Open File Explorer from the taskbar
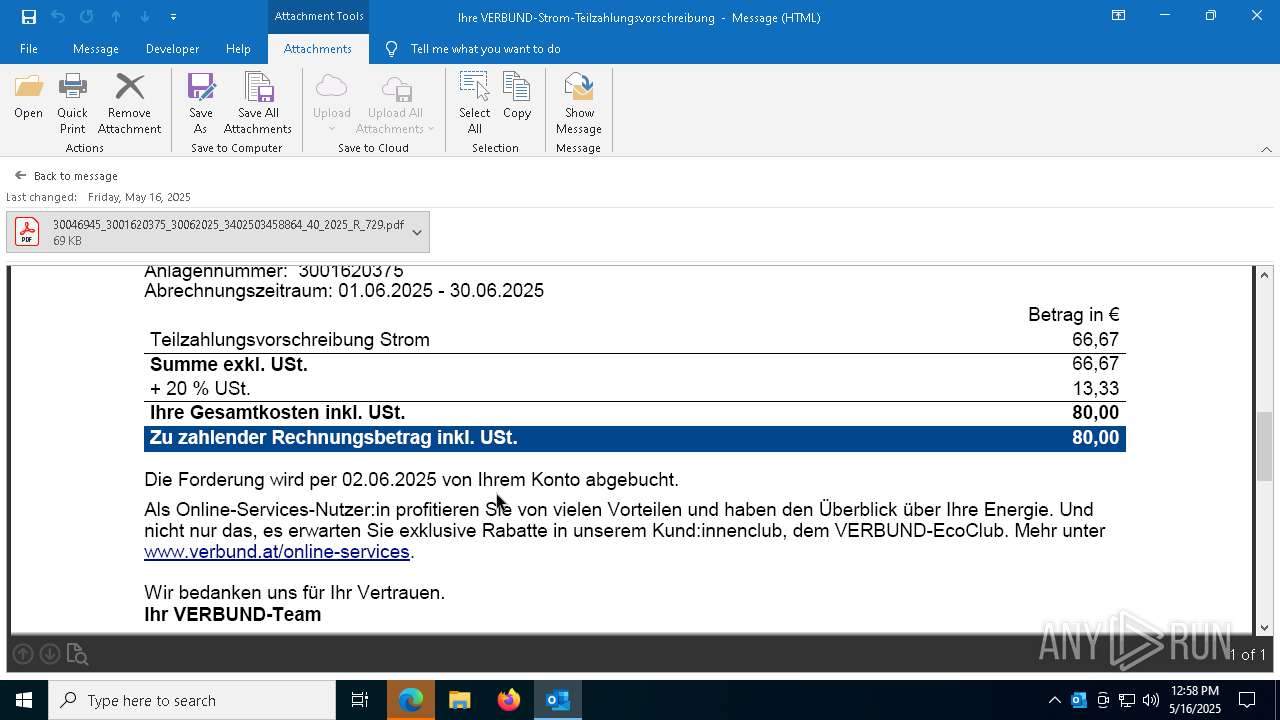 click(459, 700)
